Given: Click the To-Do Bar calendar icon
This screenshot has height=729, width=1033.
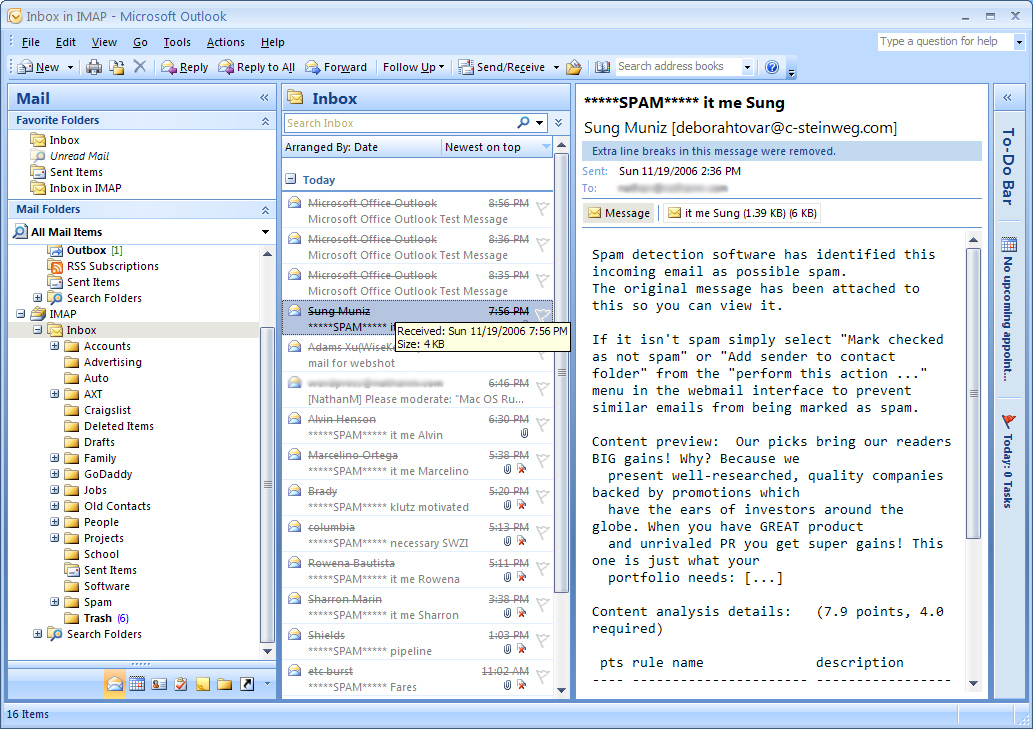Looking at the screenshot, I should (1009, 245).
